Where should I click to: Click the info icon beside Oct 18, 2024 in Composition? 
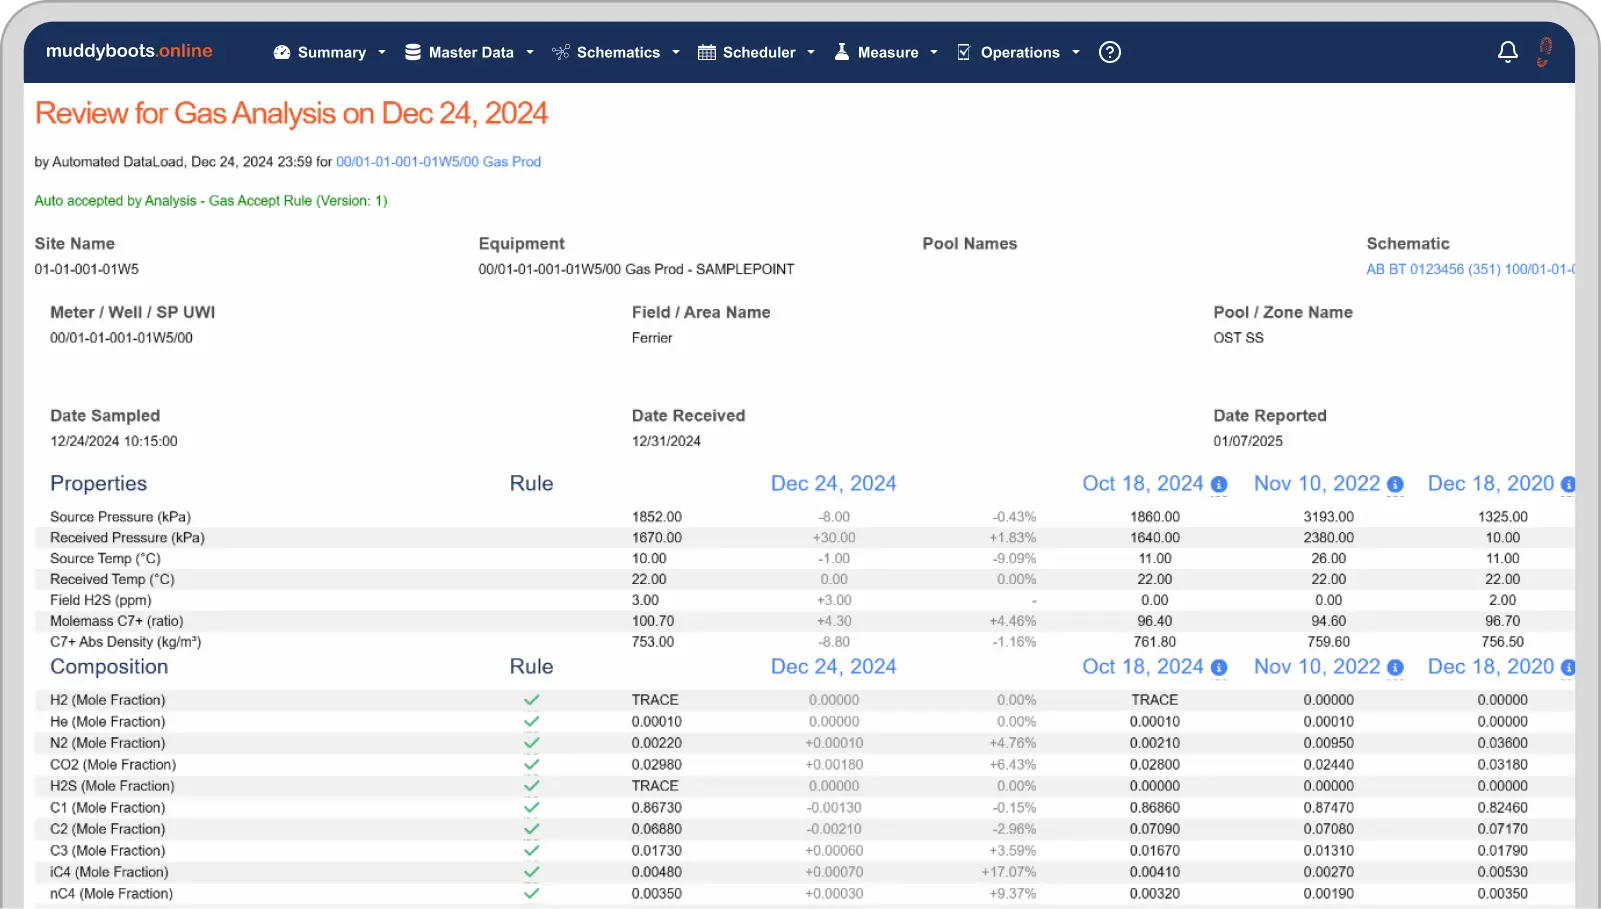pyautogui.click(x=1219, y=668)
